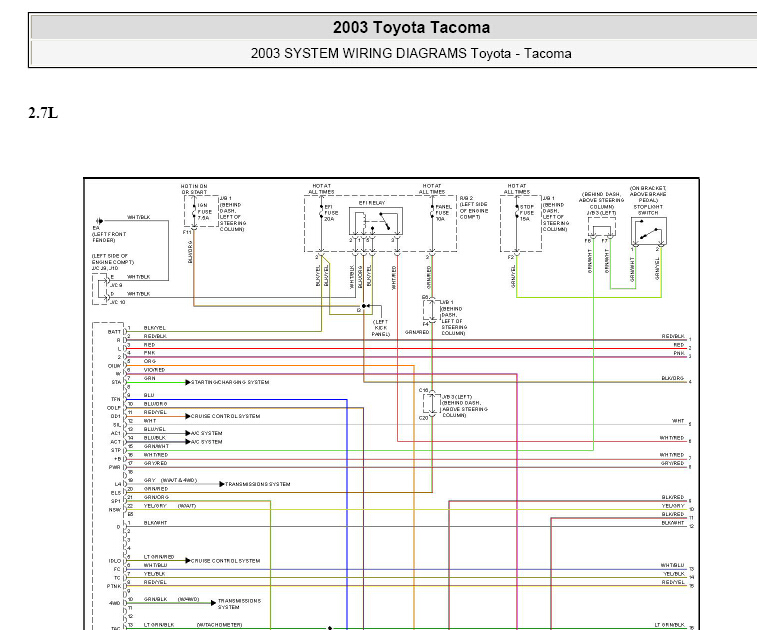Click the "PWR" terminal label
The width and height of the screenshot is (757, 630).
click(x=114, y=467)
